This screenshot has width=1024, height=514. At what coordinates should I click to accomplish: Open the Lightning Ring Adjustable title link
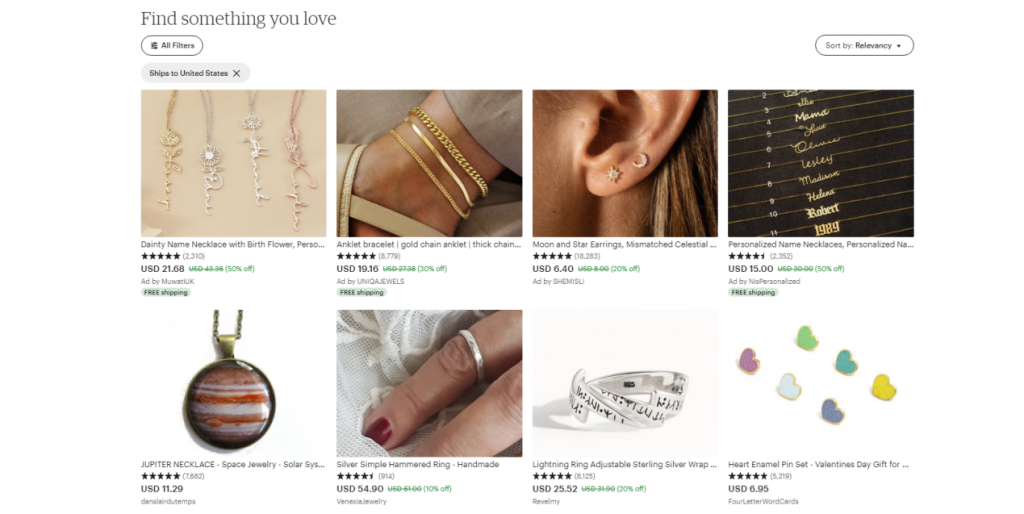tap(625, 464)
